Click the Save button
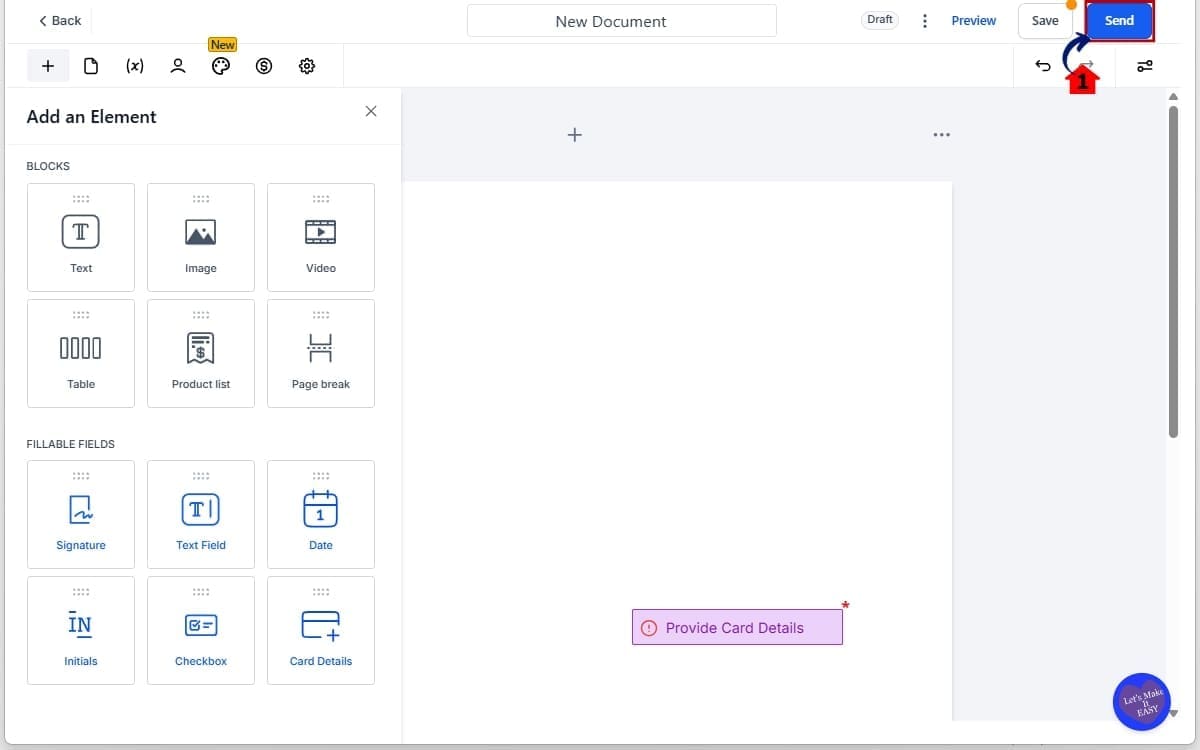Image resolution: width=1200 pixels, height=750 pixels. click(1045, 21)
